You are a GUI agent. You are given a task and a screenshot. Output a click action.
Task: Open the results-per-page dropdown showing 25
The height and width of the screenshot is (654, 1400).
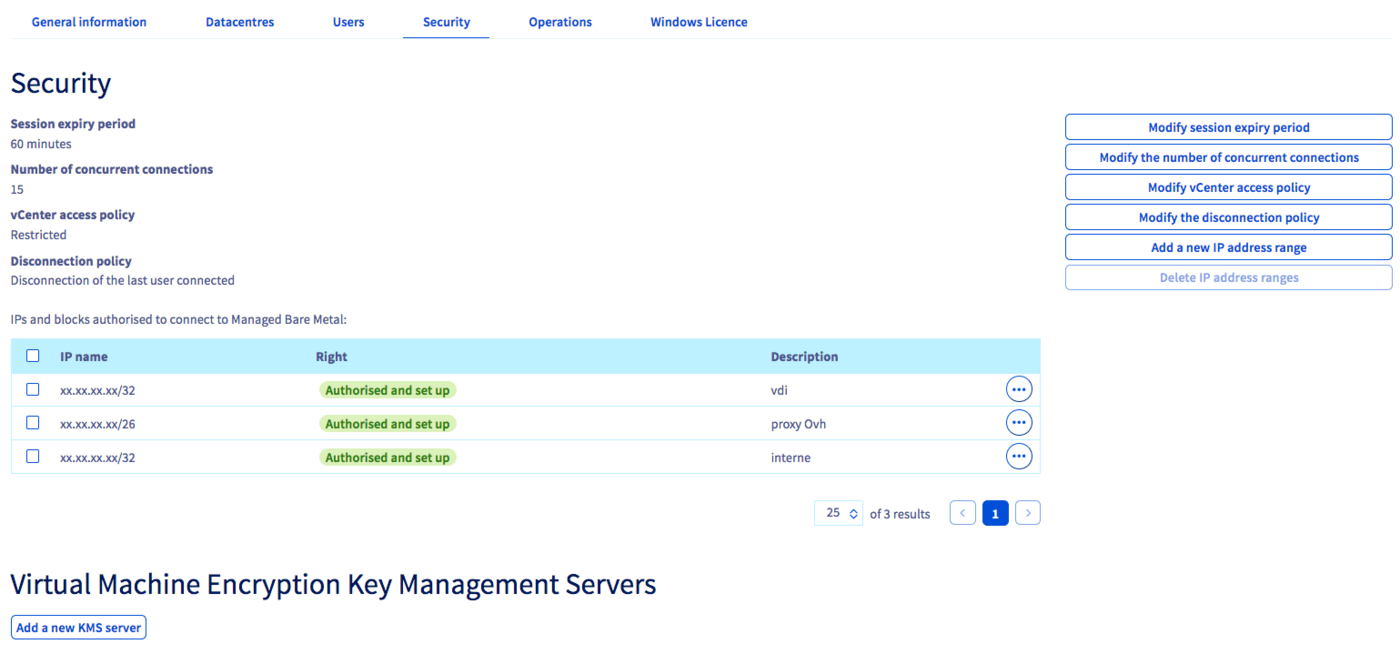pos(838,512)
